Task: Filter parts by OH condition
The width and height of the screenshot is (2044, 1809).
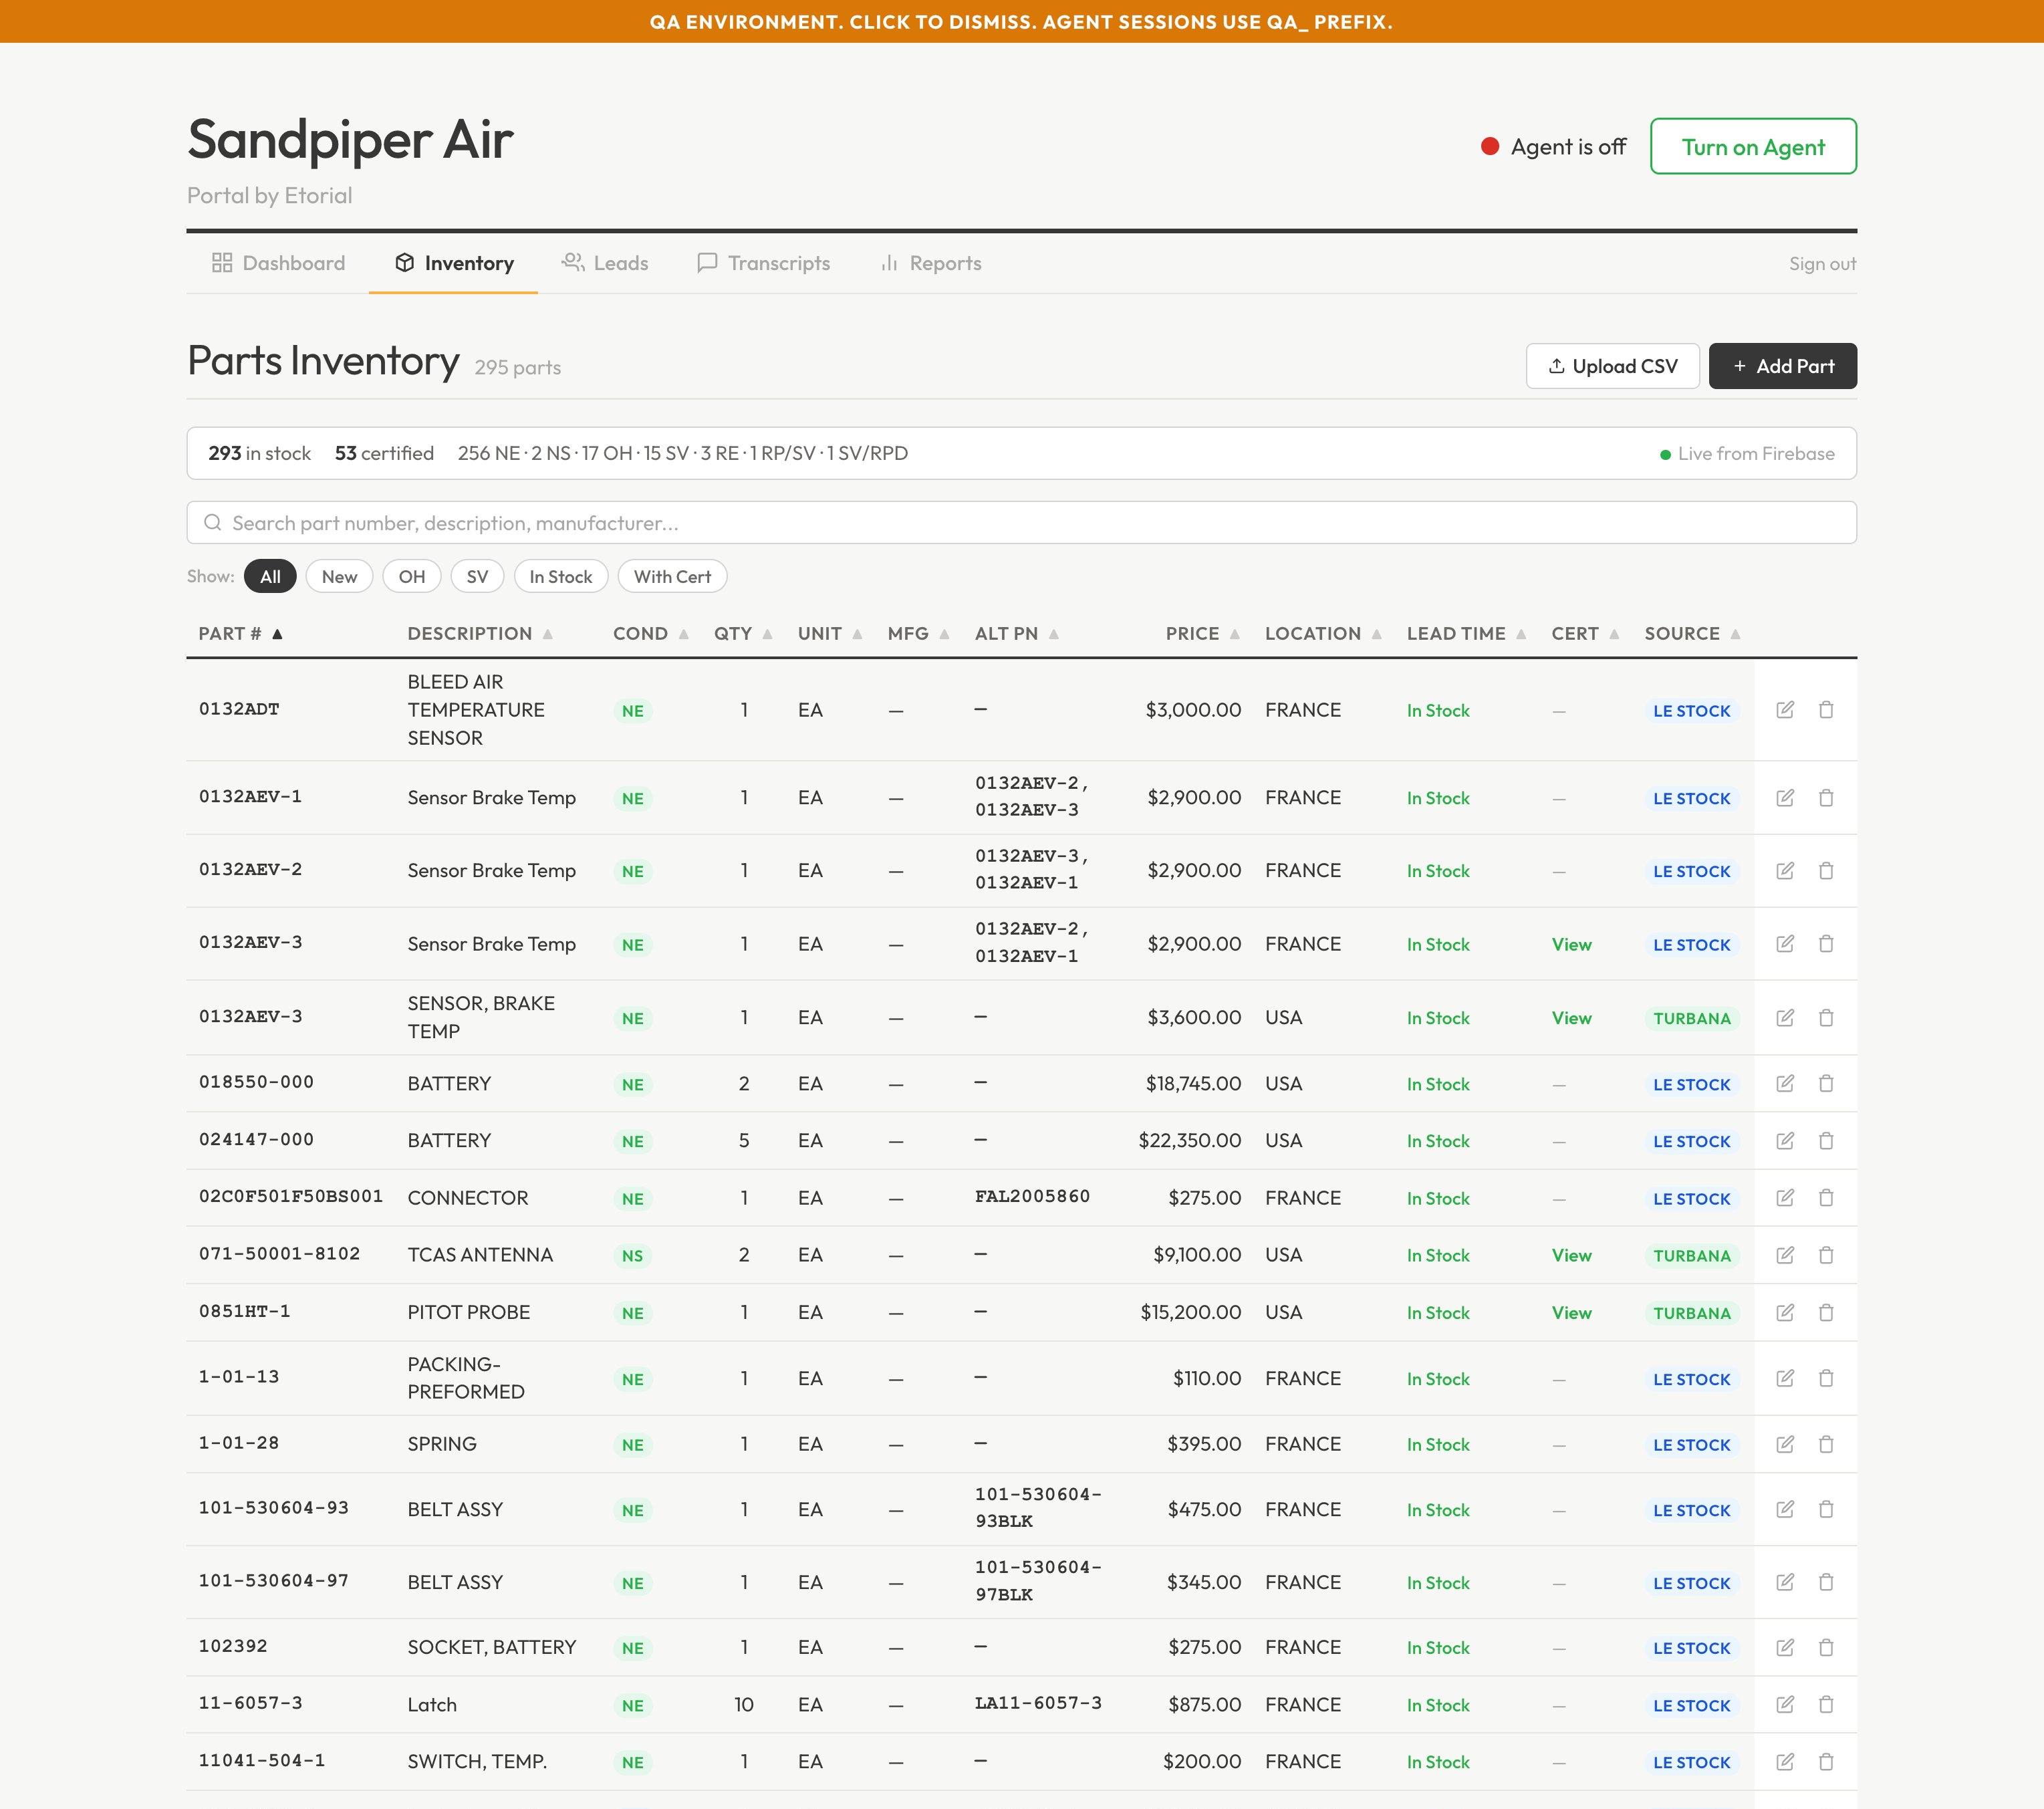Action: tap(412, 577)
